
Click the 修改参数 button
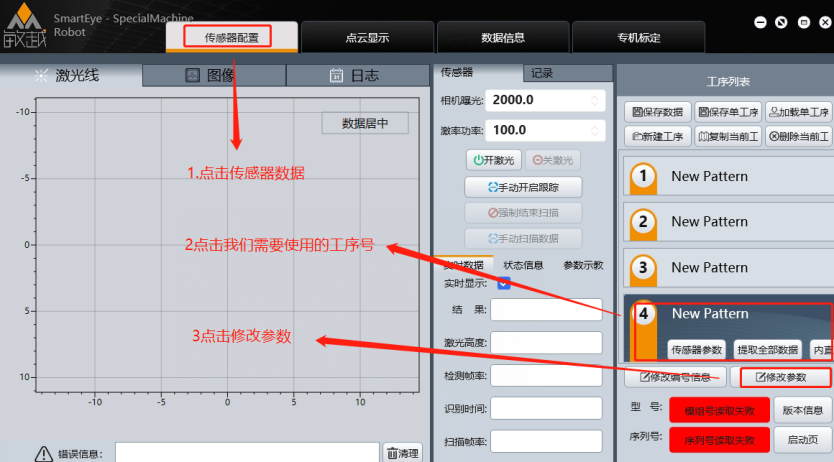pyautogui.click(x=781, y=377)
